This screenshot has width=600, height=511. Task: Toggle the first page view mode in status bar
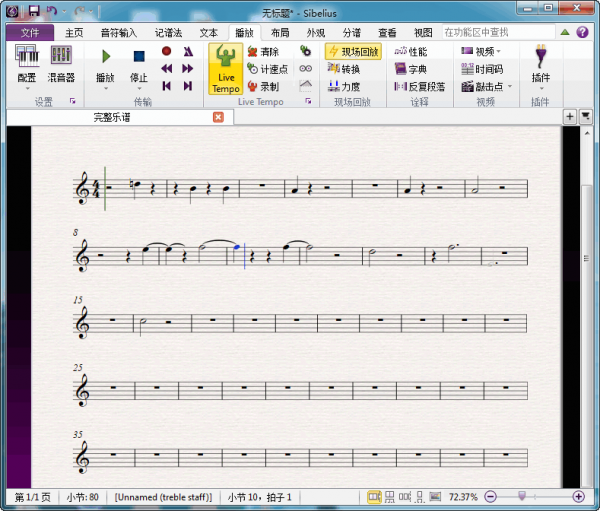coord(374,497)
